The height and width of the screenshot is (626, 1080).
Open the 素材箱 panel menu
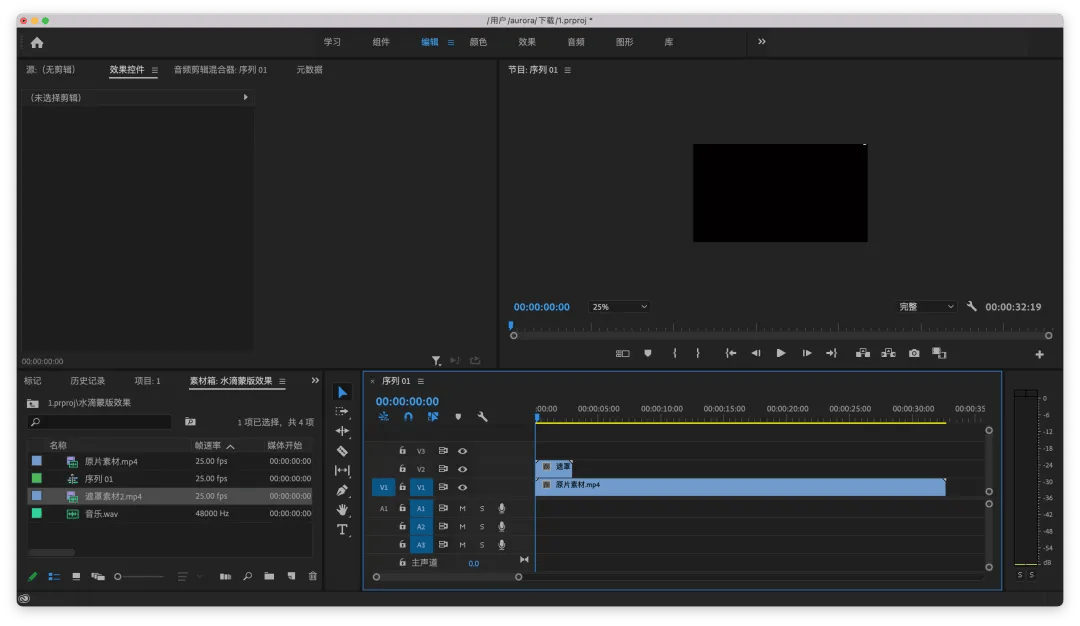click(x=282, y=382)
